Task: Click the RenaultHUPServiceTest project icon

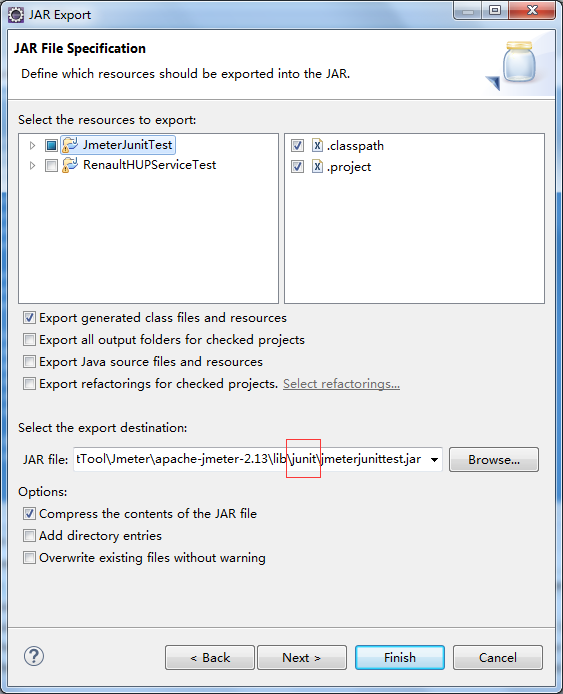Action: [70, 165]
